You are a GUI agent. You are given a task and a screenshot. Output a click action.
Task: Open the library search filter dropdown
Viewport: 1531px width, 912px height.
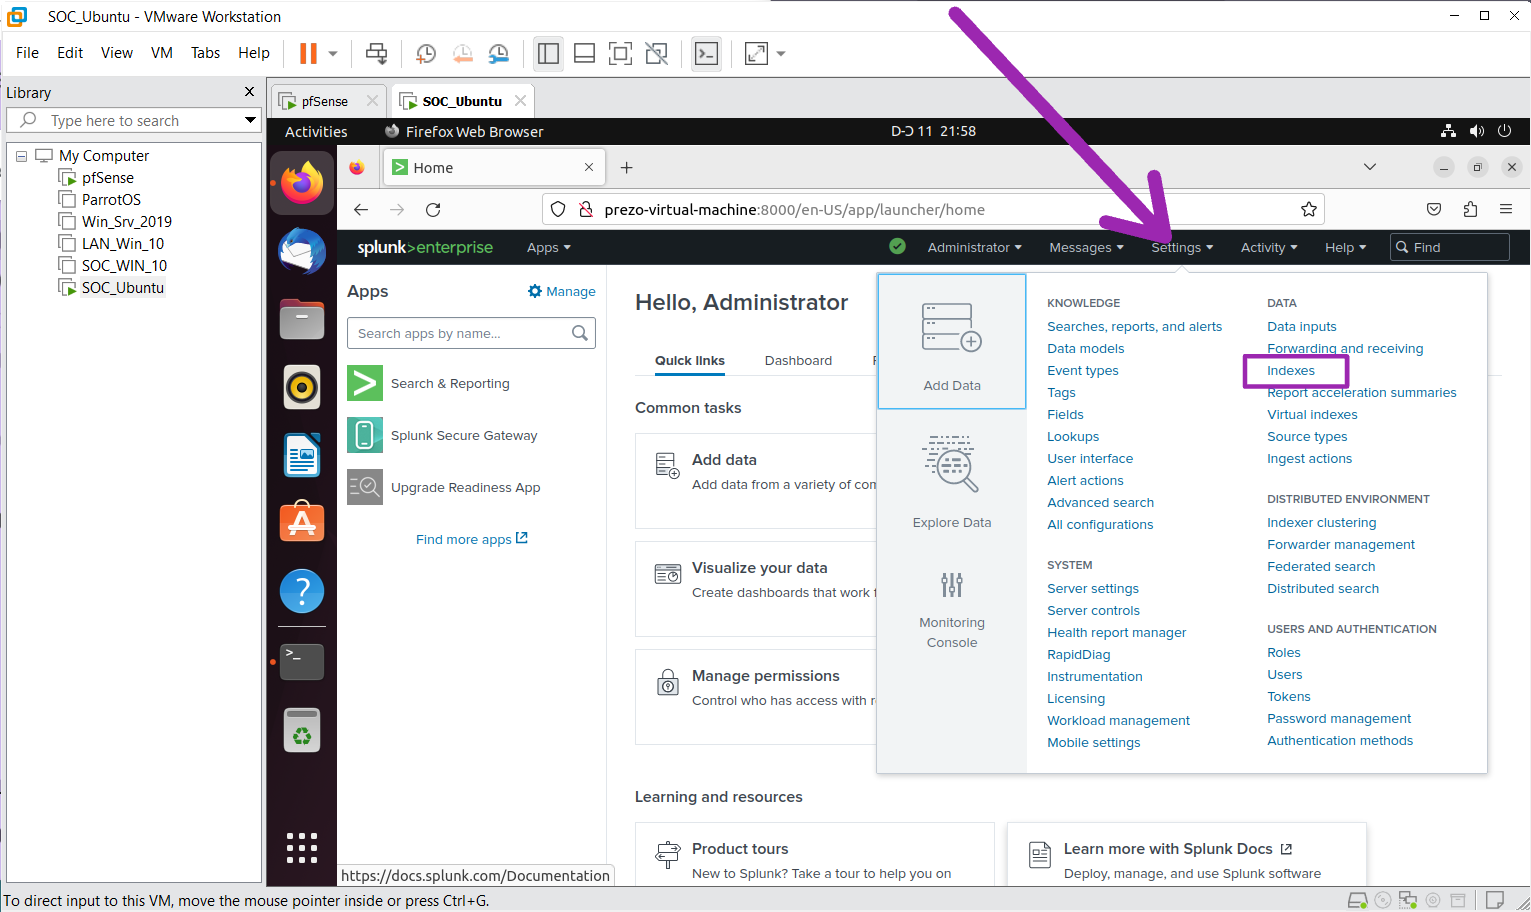(x=250, y=120)
